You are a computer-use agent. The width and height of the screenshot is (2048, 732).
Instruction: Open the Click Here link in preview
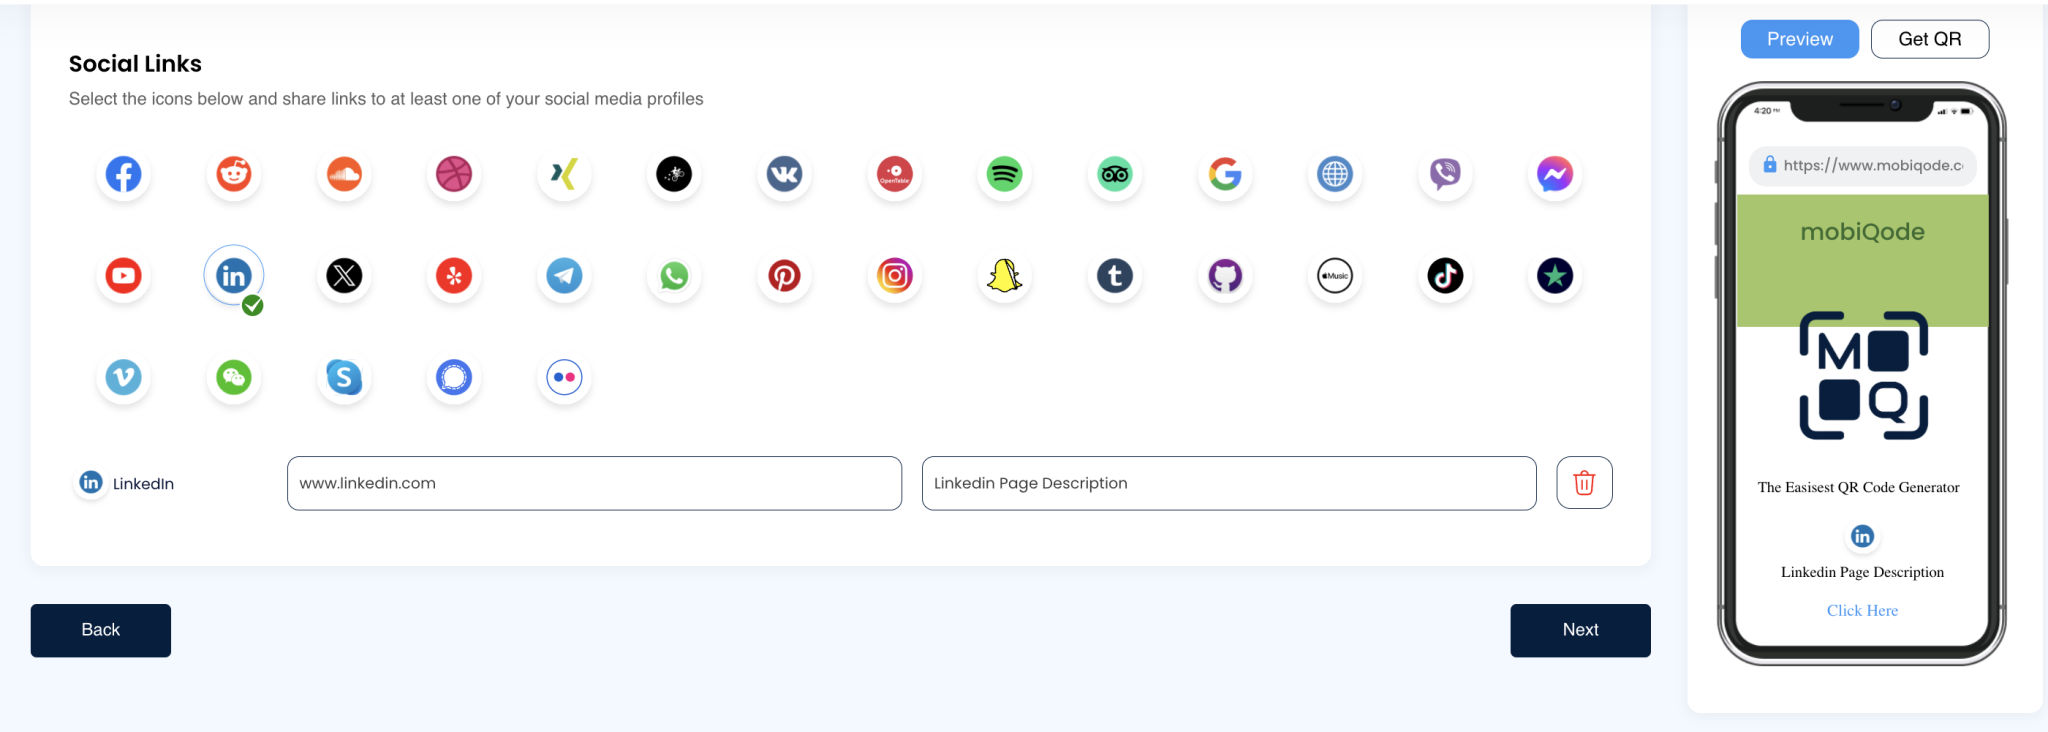[1862, 610]
